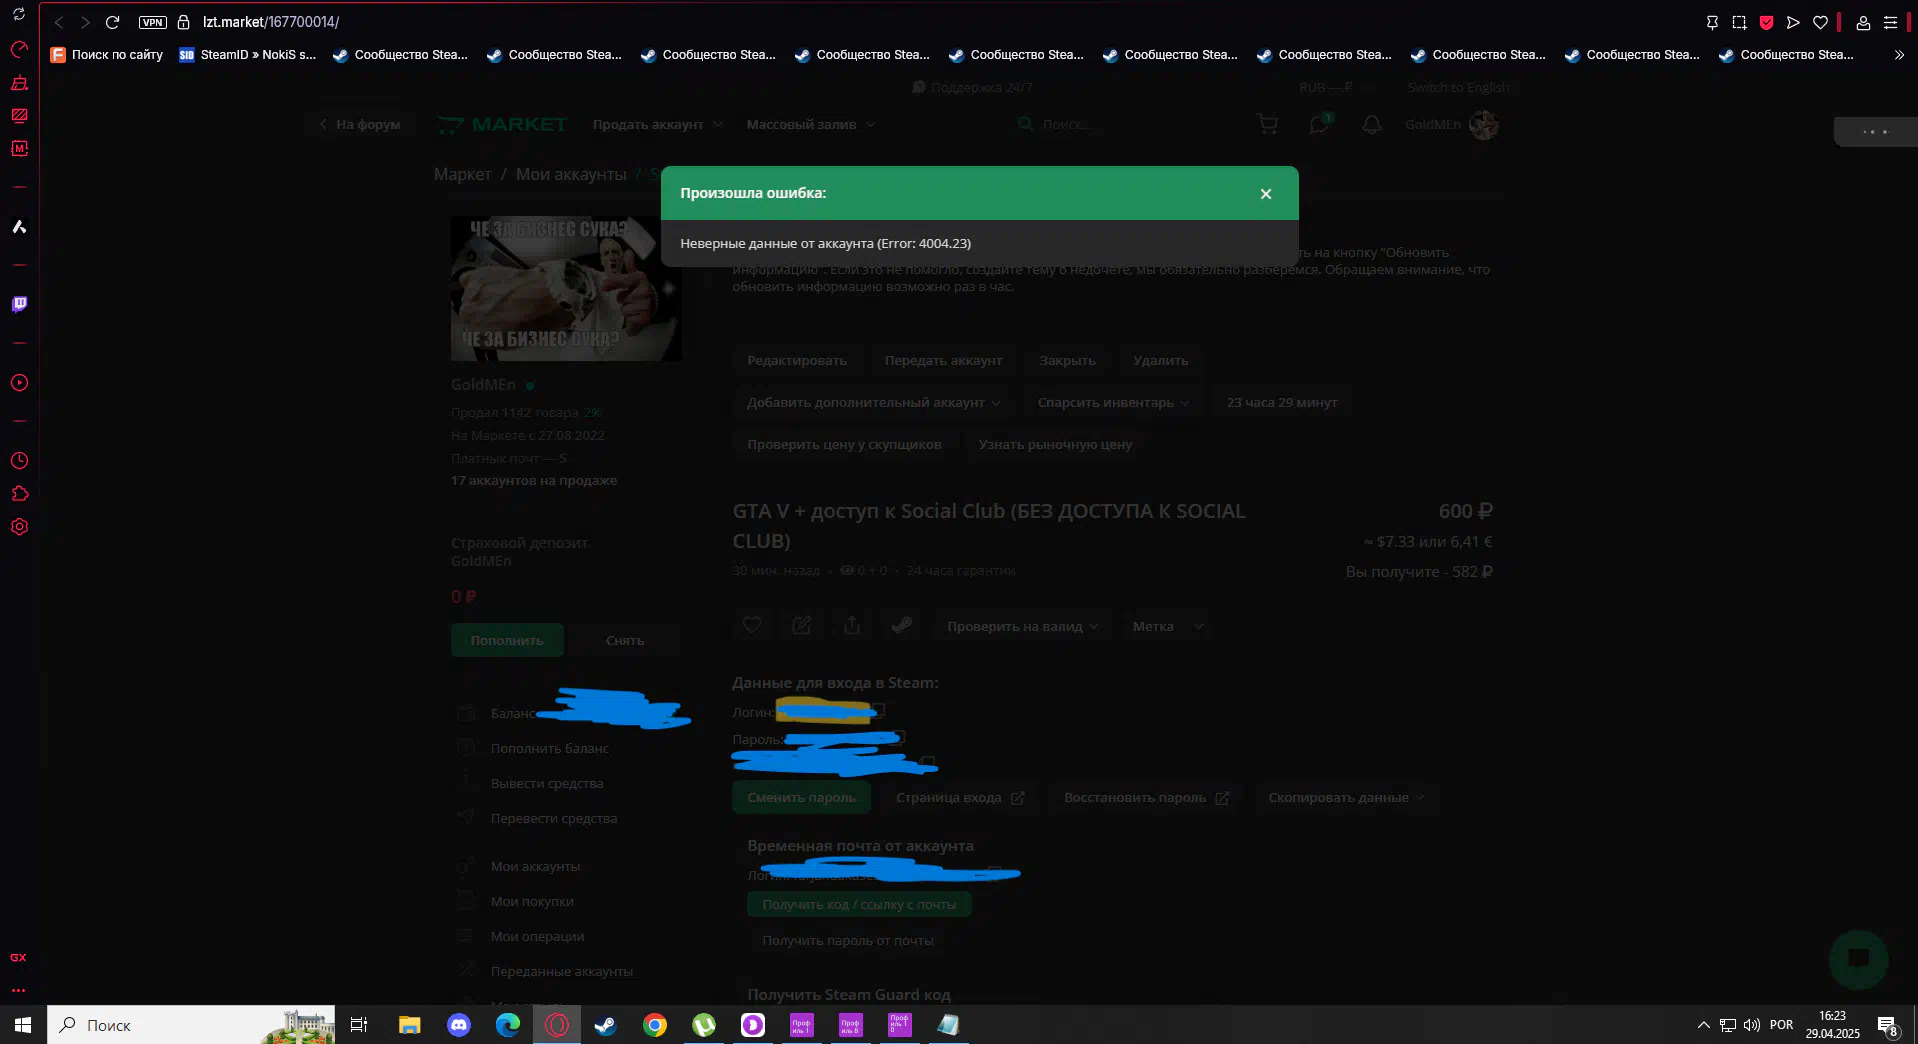Open 'Поиск по сайту' bookmark
Image resolution: width=1918 pixels, height=1044 pixels.
(x=107, y=55)
